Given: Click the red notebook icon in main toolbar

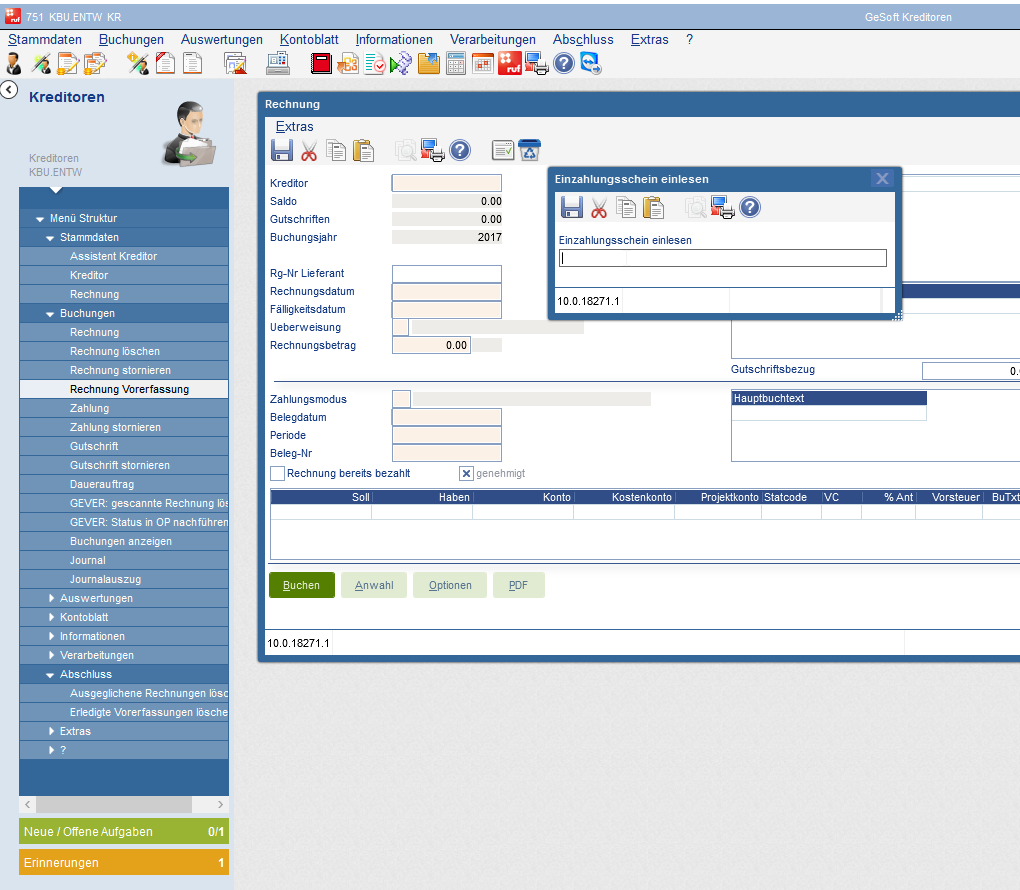Looking at the screenshot, I should point(321,64).
